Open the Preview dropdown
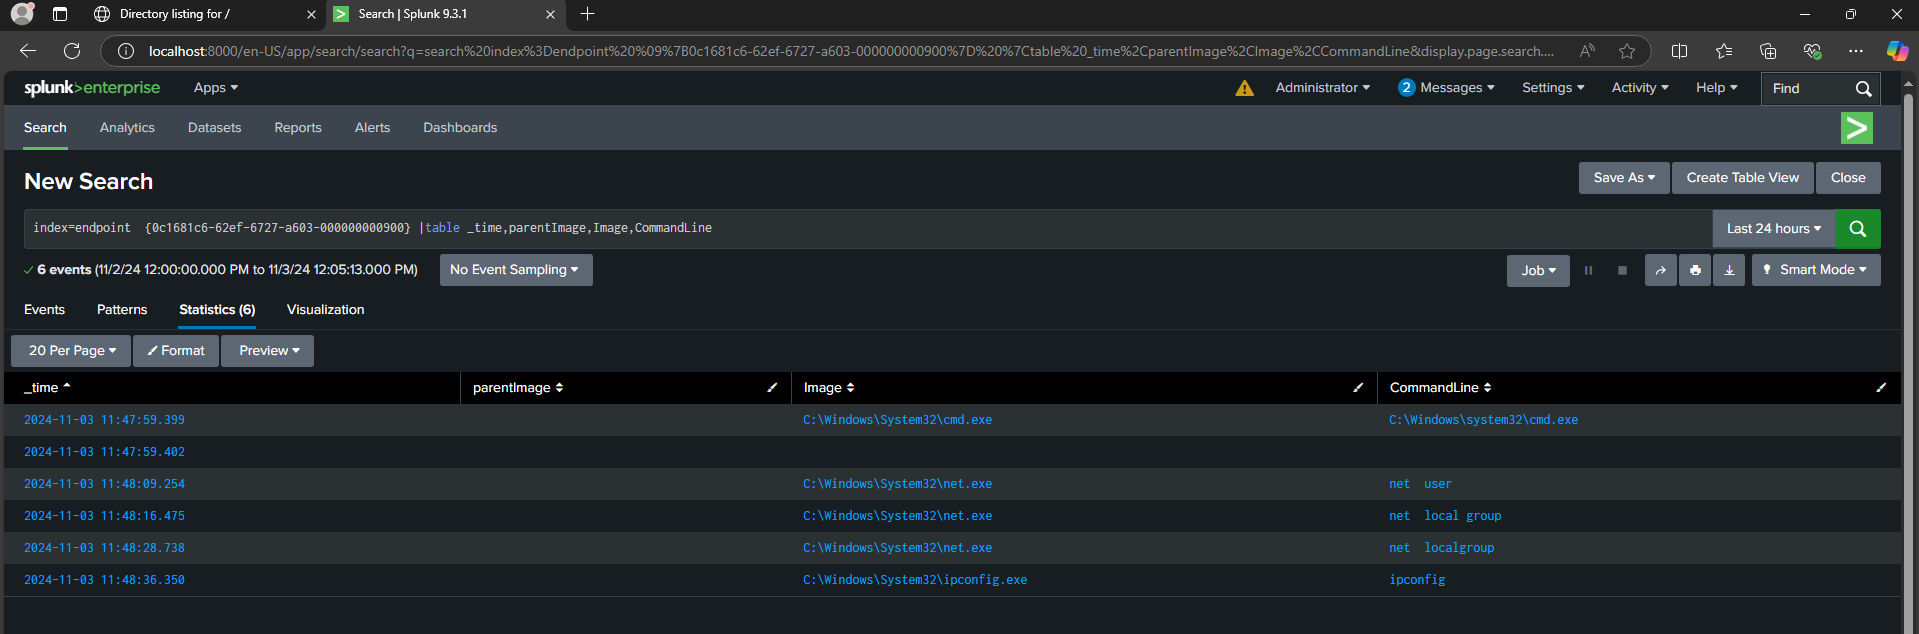The image size is (1919, 634). click(x=268, y=351)
